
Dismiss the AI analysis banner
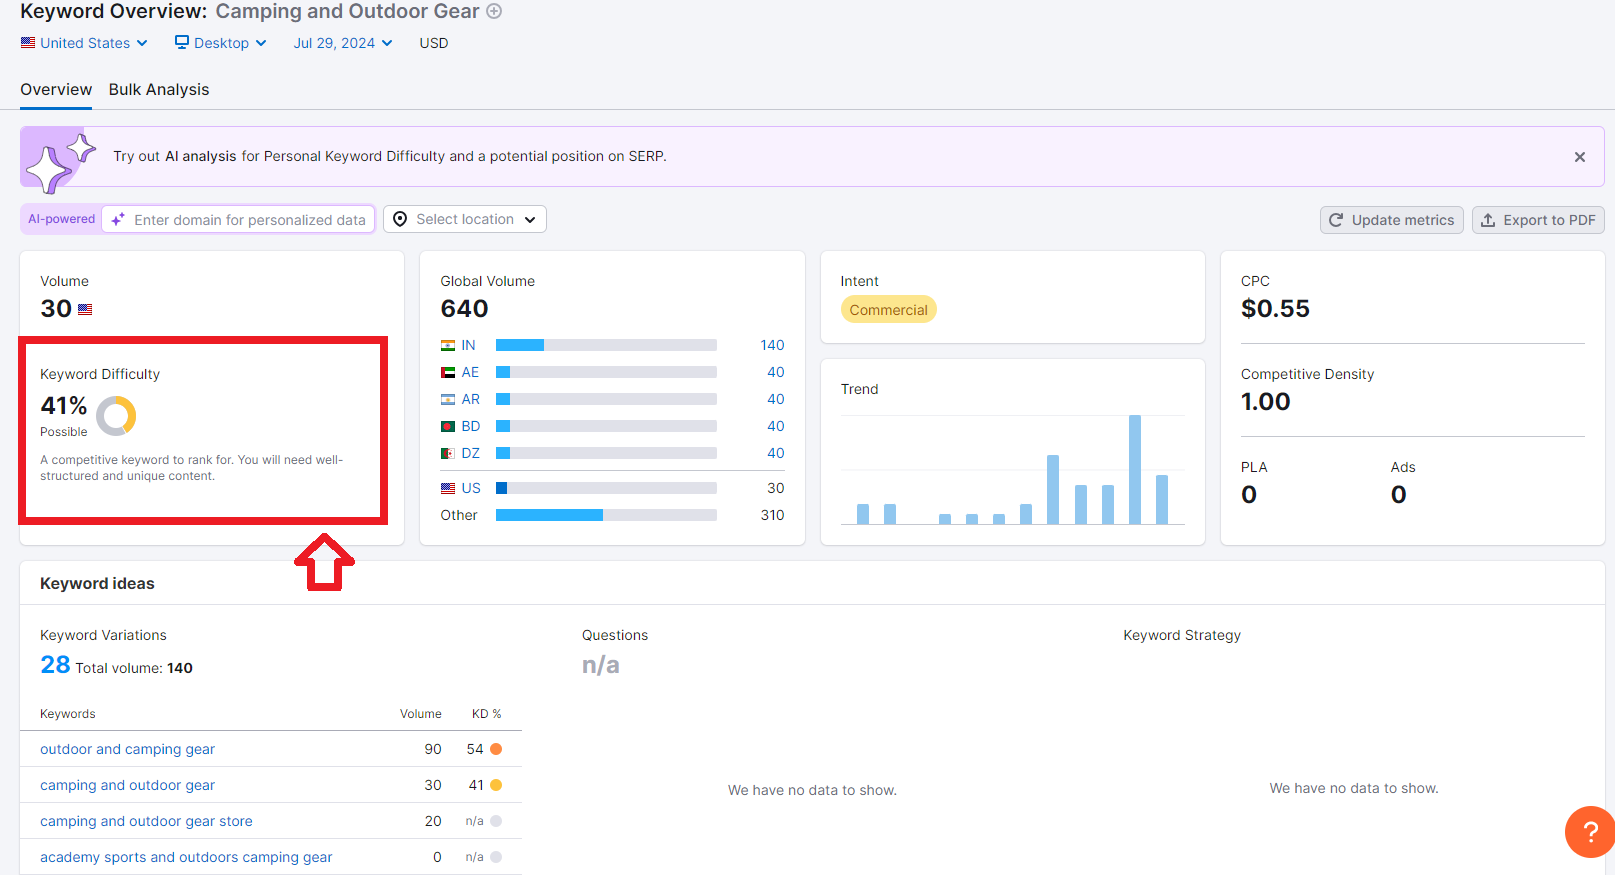coord(1580,157)
